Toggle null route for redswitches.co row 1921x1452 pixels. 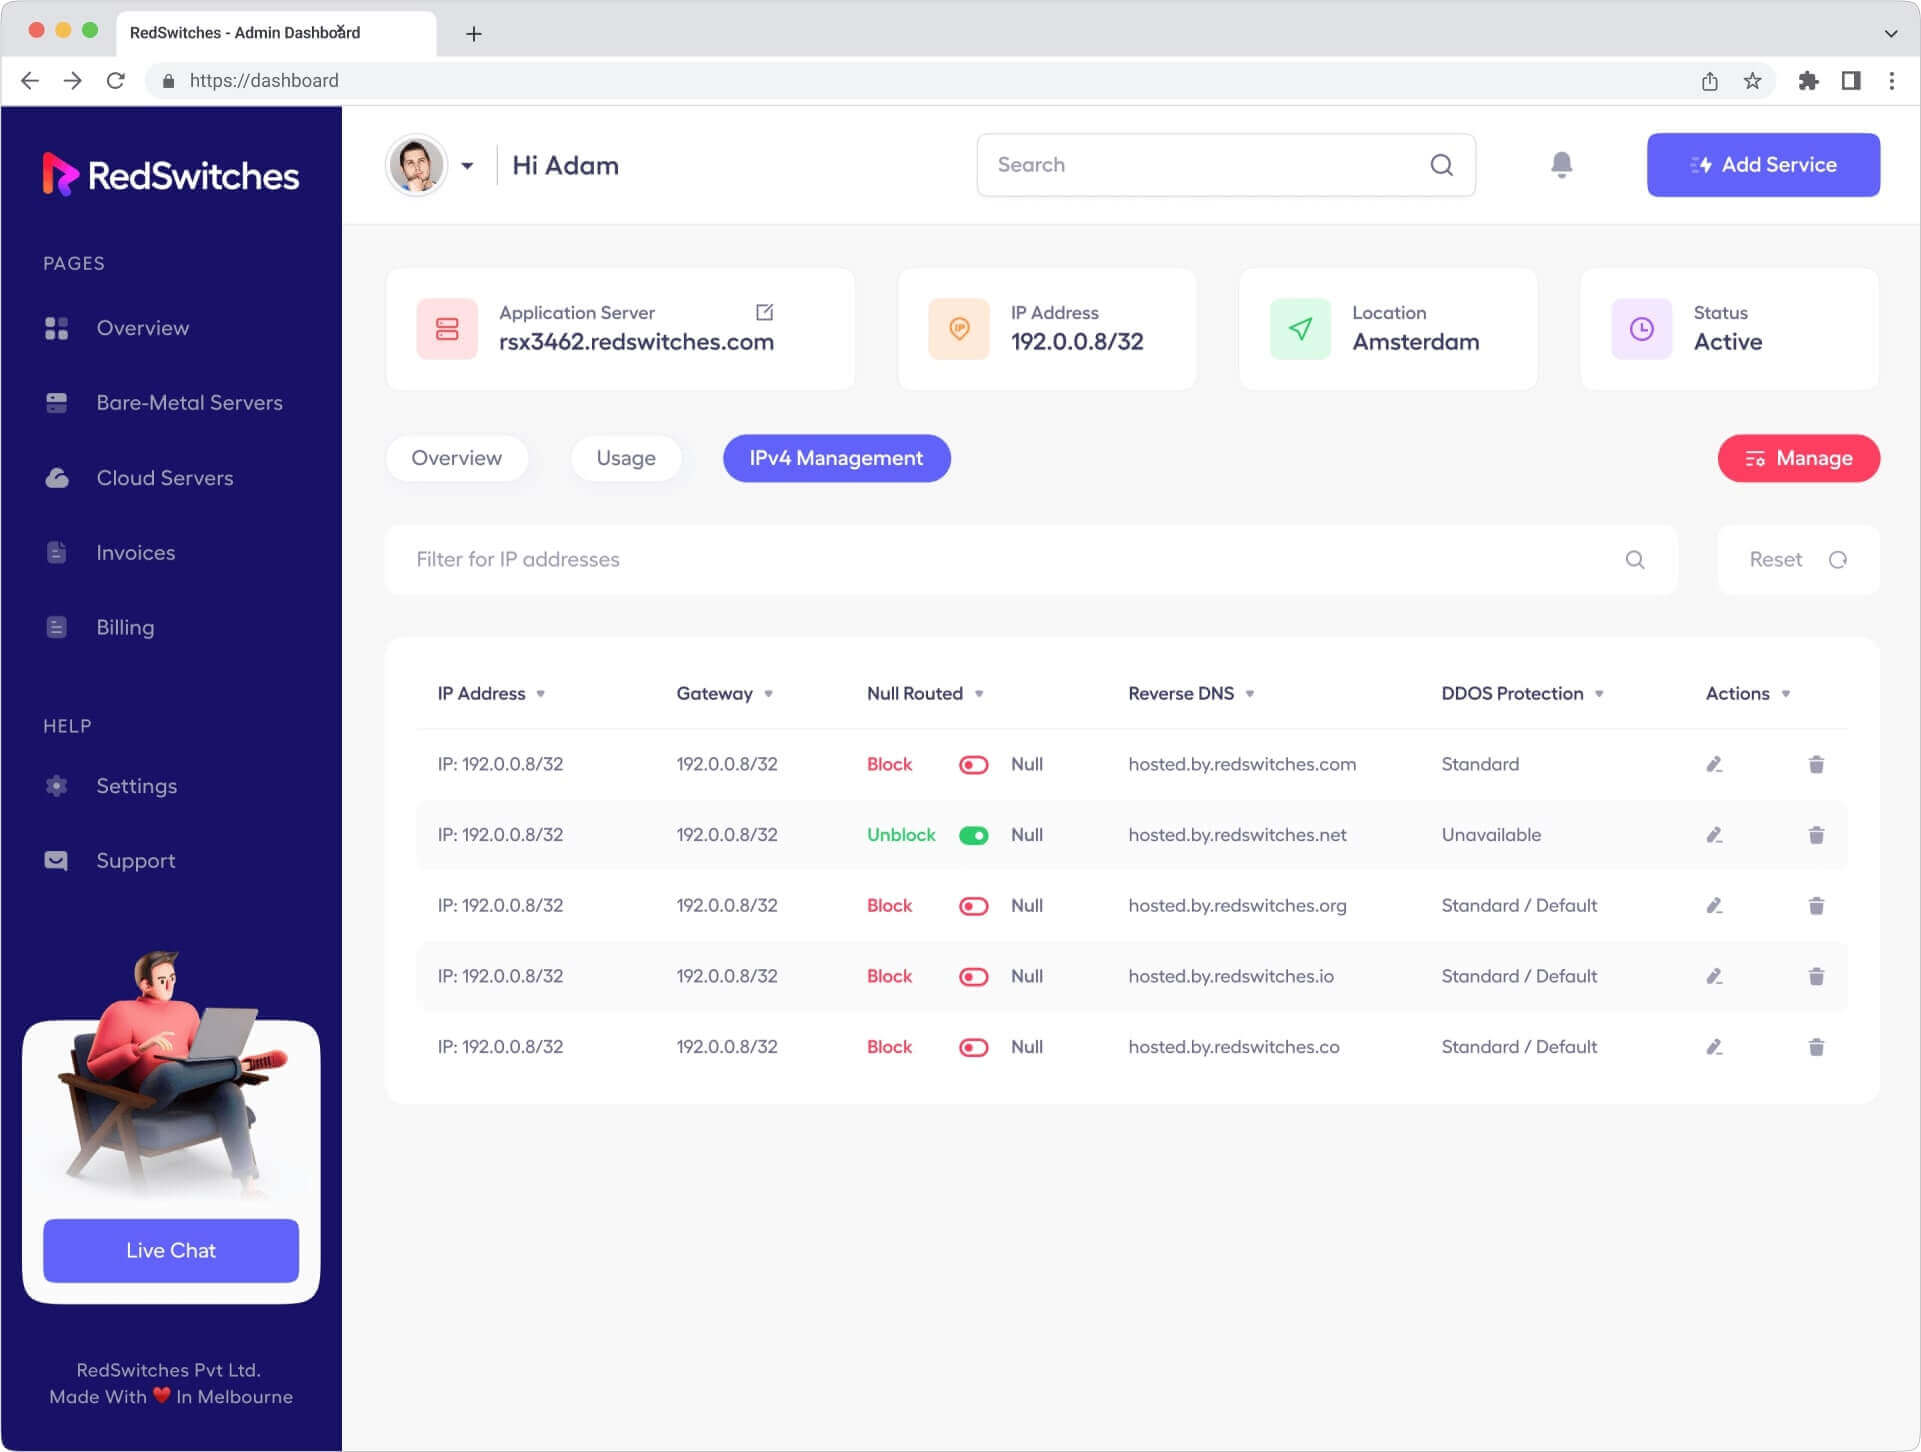[x=973, y=1047]
